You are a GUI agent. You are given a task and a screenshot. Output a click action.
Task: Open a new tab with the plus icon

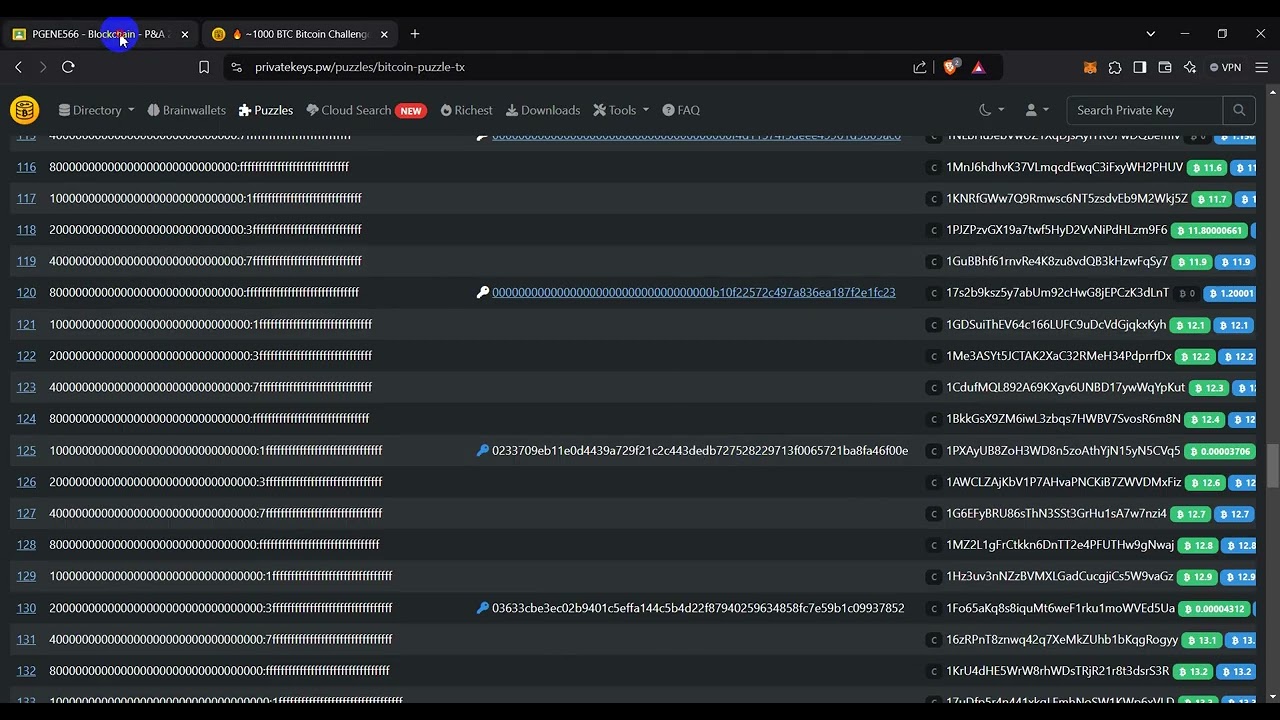pos(415,34)
